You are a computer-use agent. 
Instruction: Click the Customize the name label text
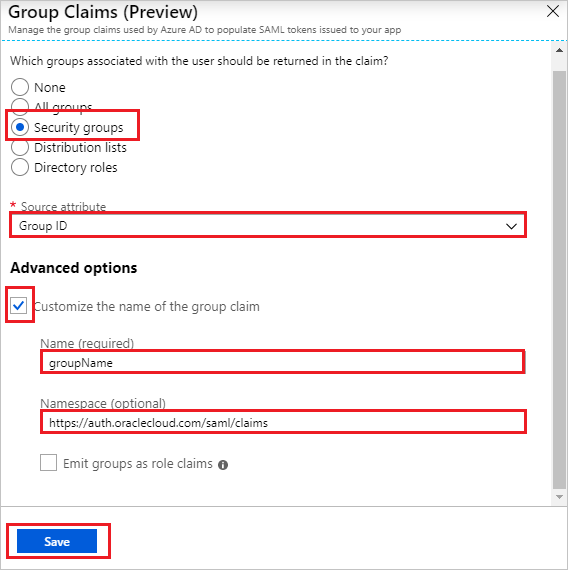tap(147, 307)
